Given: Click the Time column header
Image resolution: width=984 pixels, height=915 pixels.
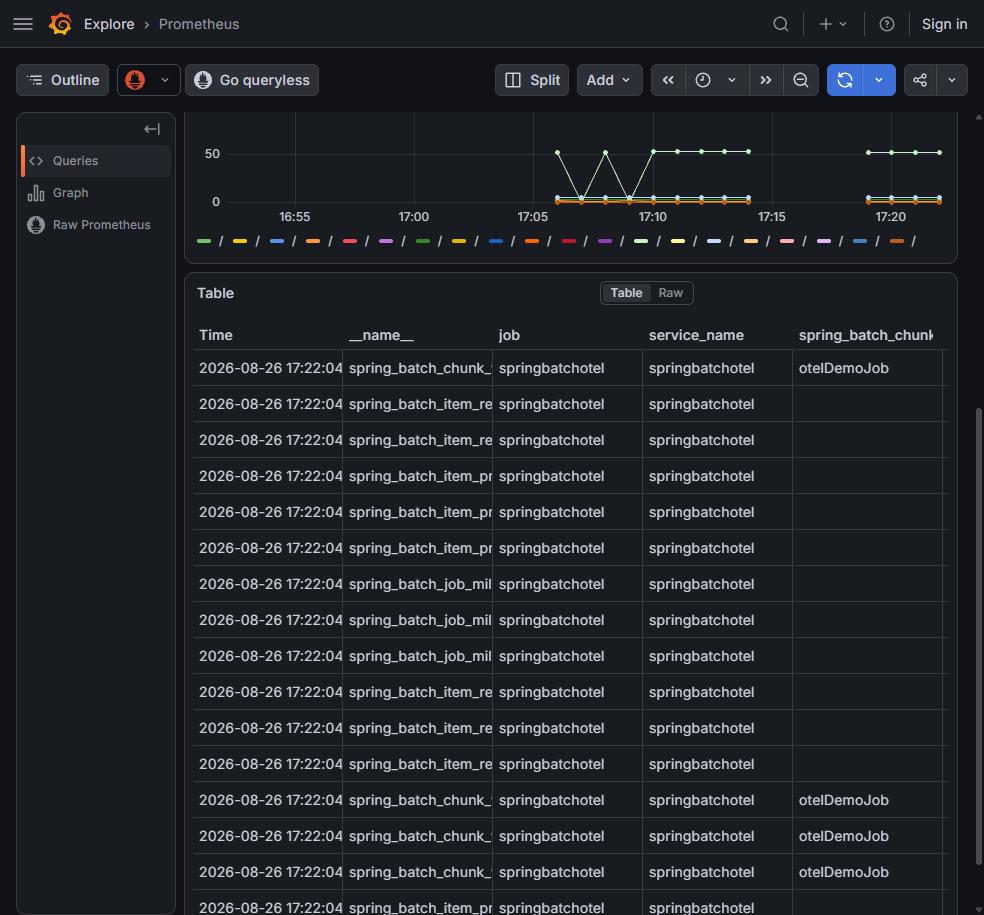Looking at the screenshot, I should pyautogui.click(x=216, y=335).
